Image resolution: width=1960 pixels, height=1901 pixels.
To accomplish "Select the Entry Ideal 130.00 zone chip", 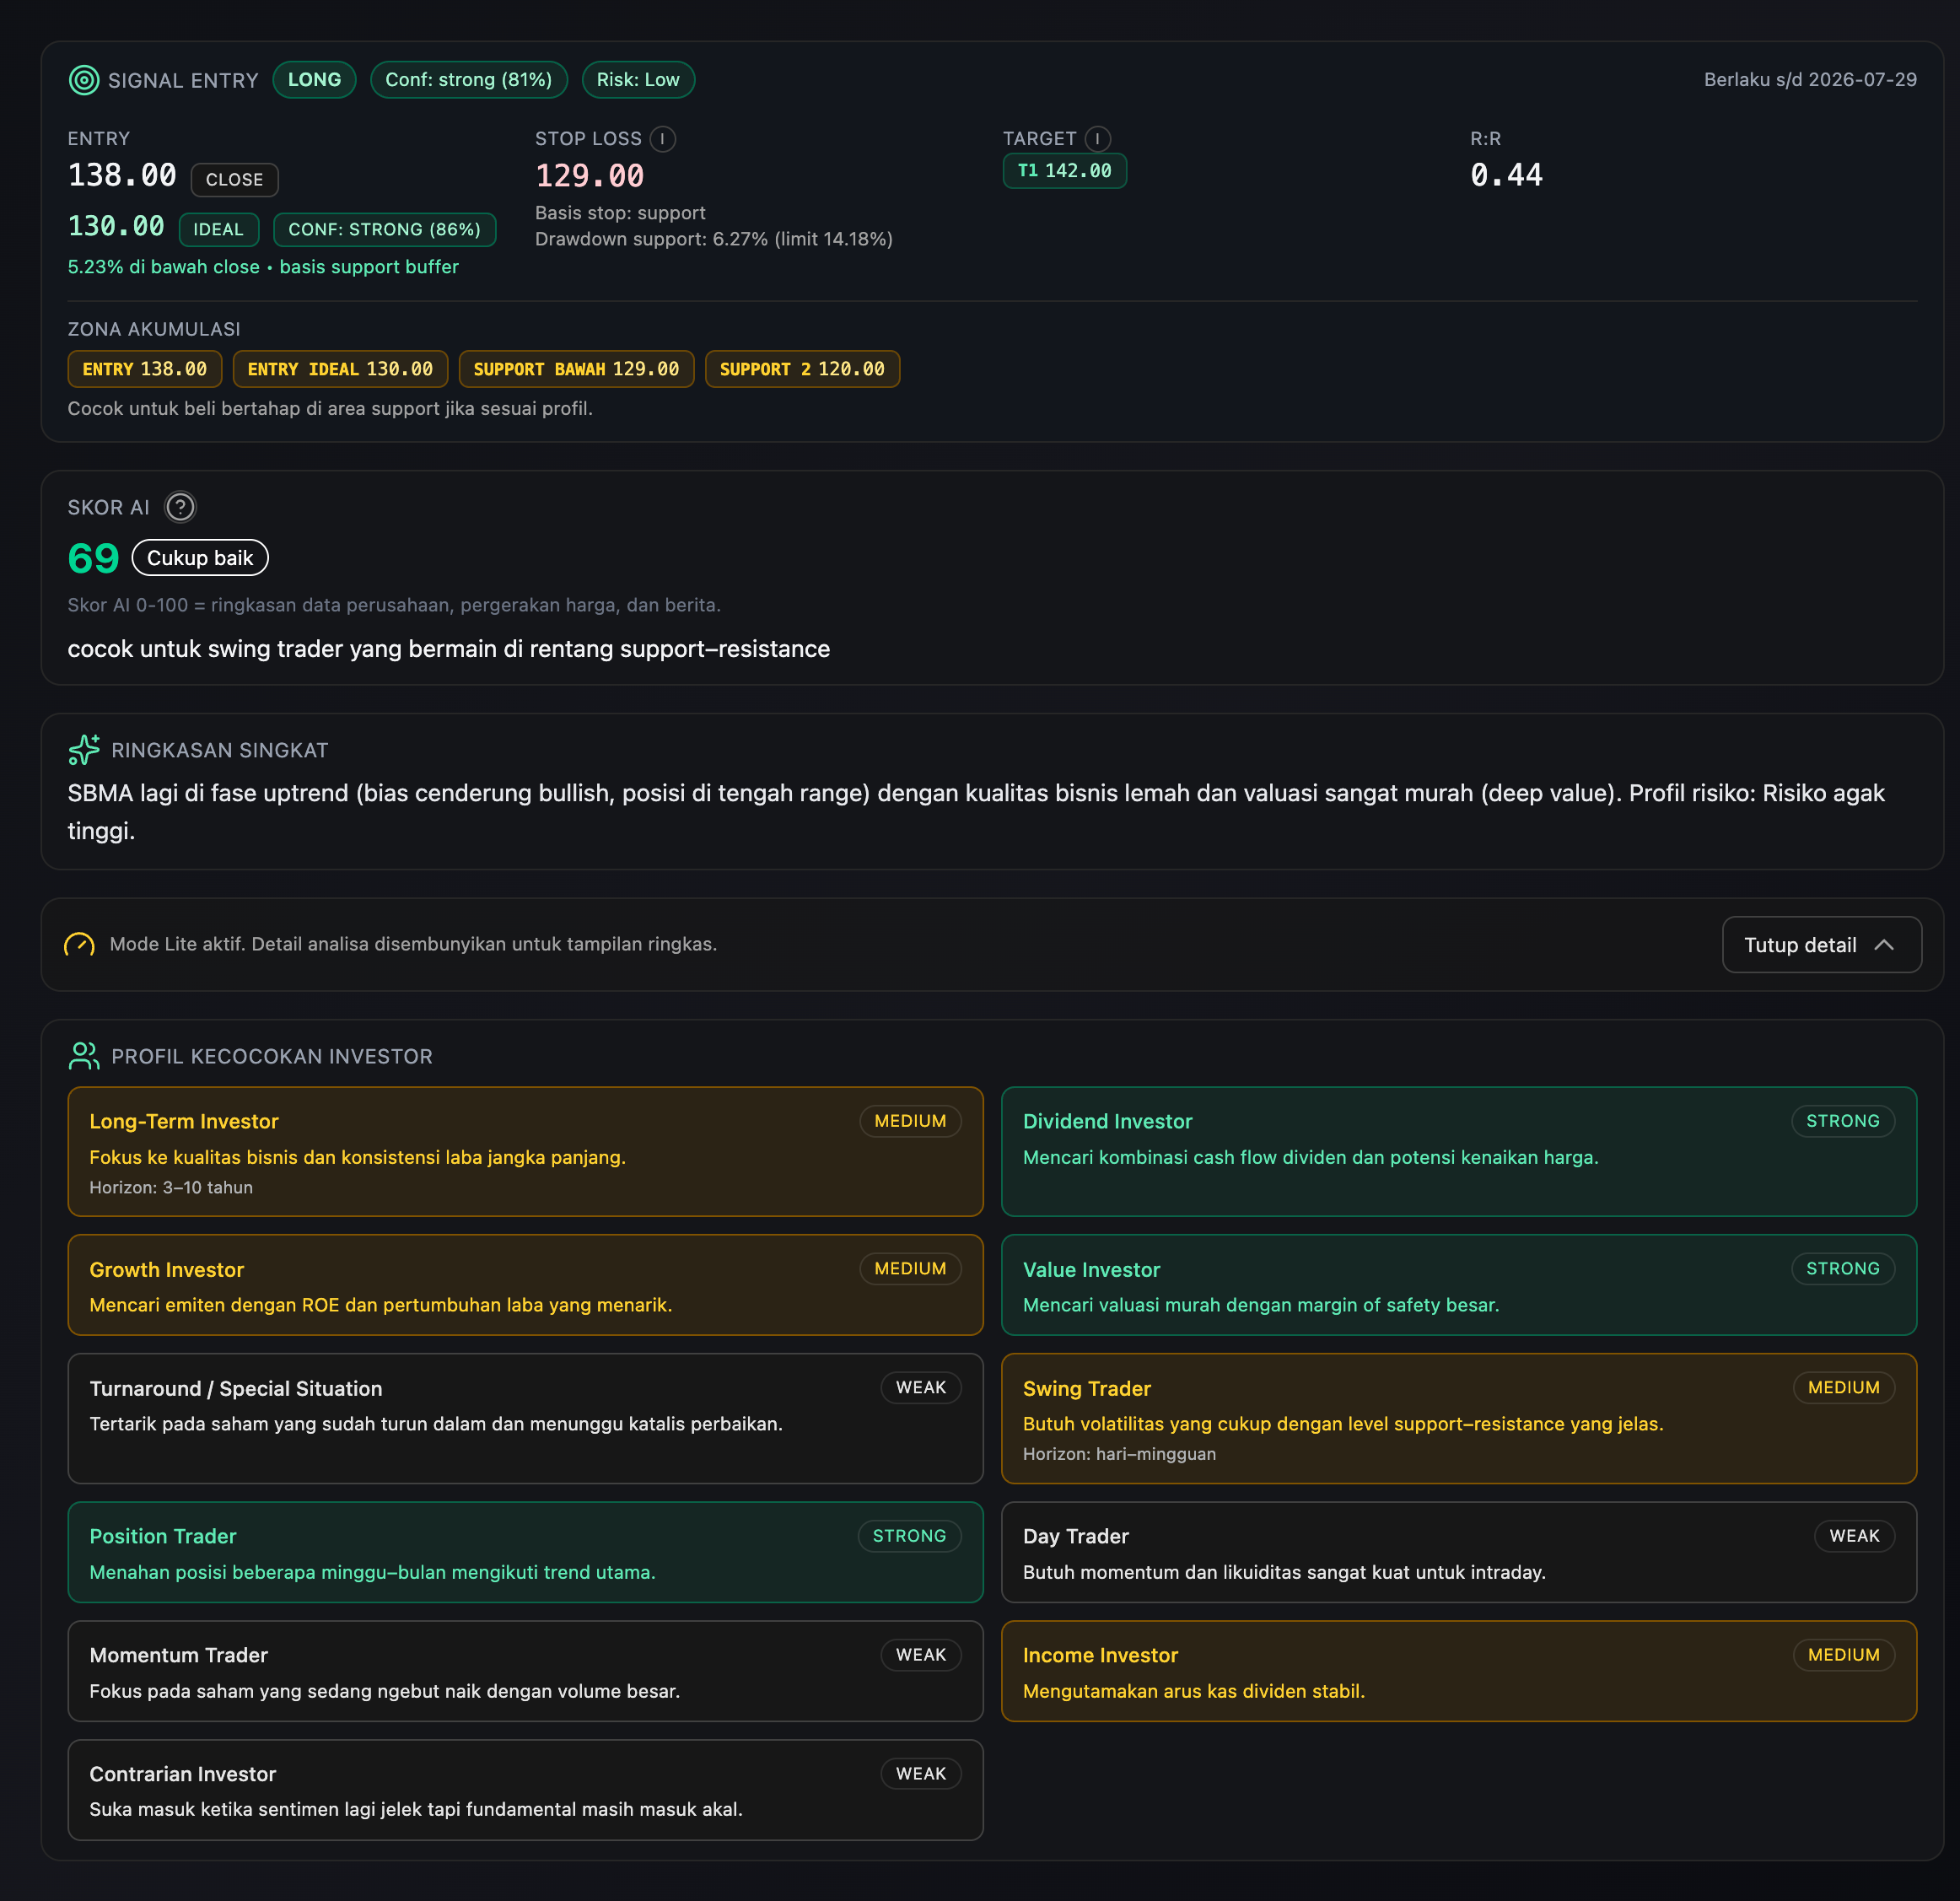I will click(340, 369).
